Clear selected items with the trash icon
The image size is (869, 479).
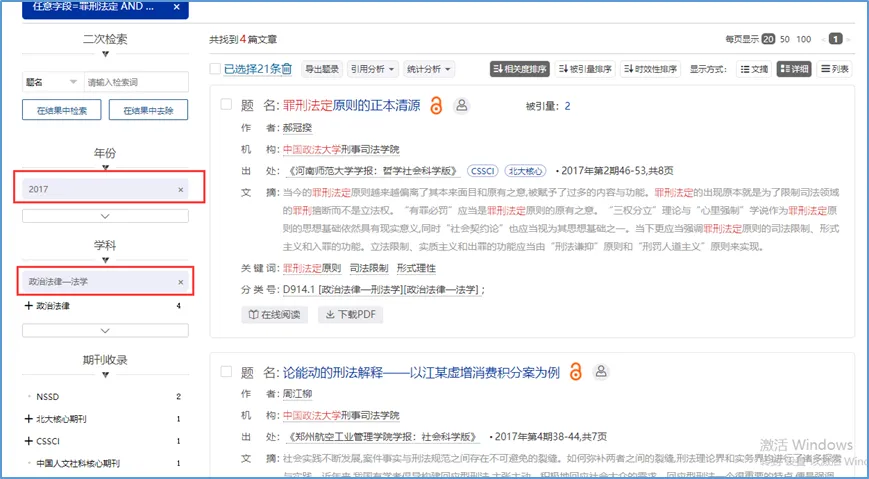pyautogui.click(x=287, y=69)
